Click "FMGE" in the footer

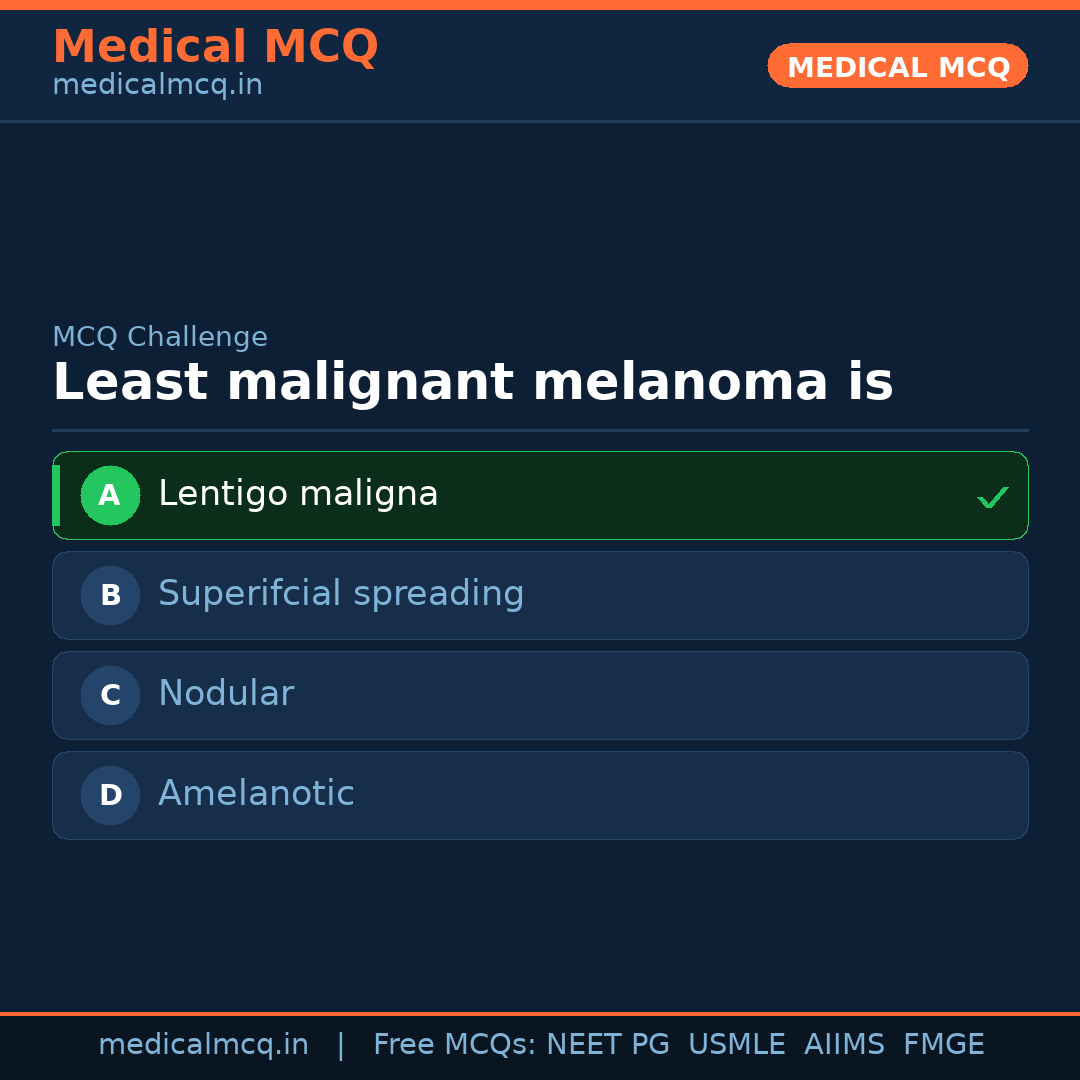(x=943, y=1045)
